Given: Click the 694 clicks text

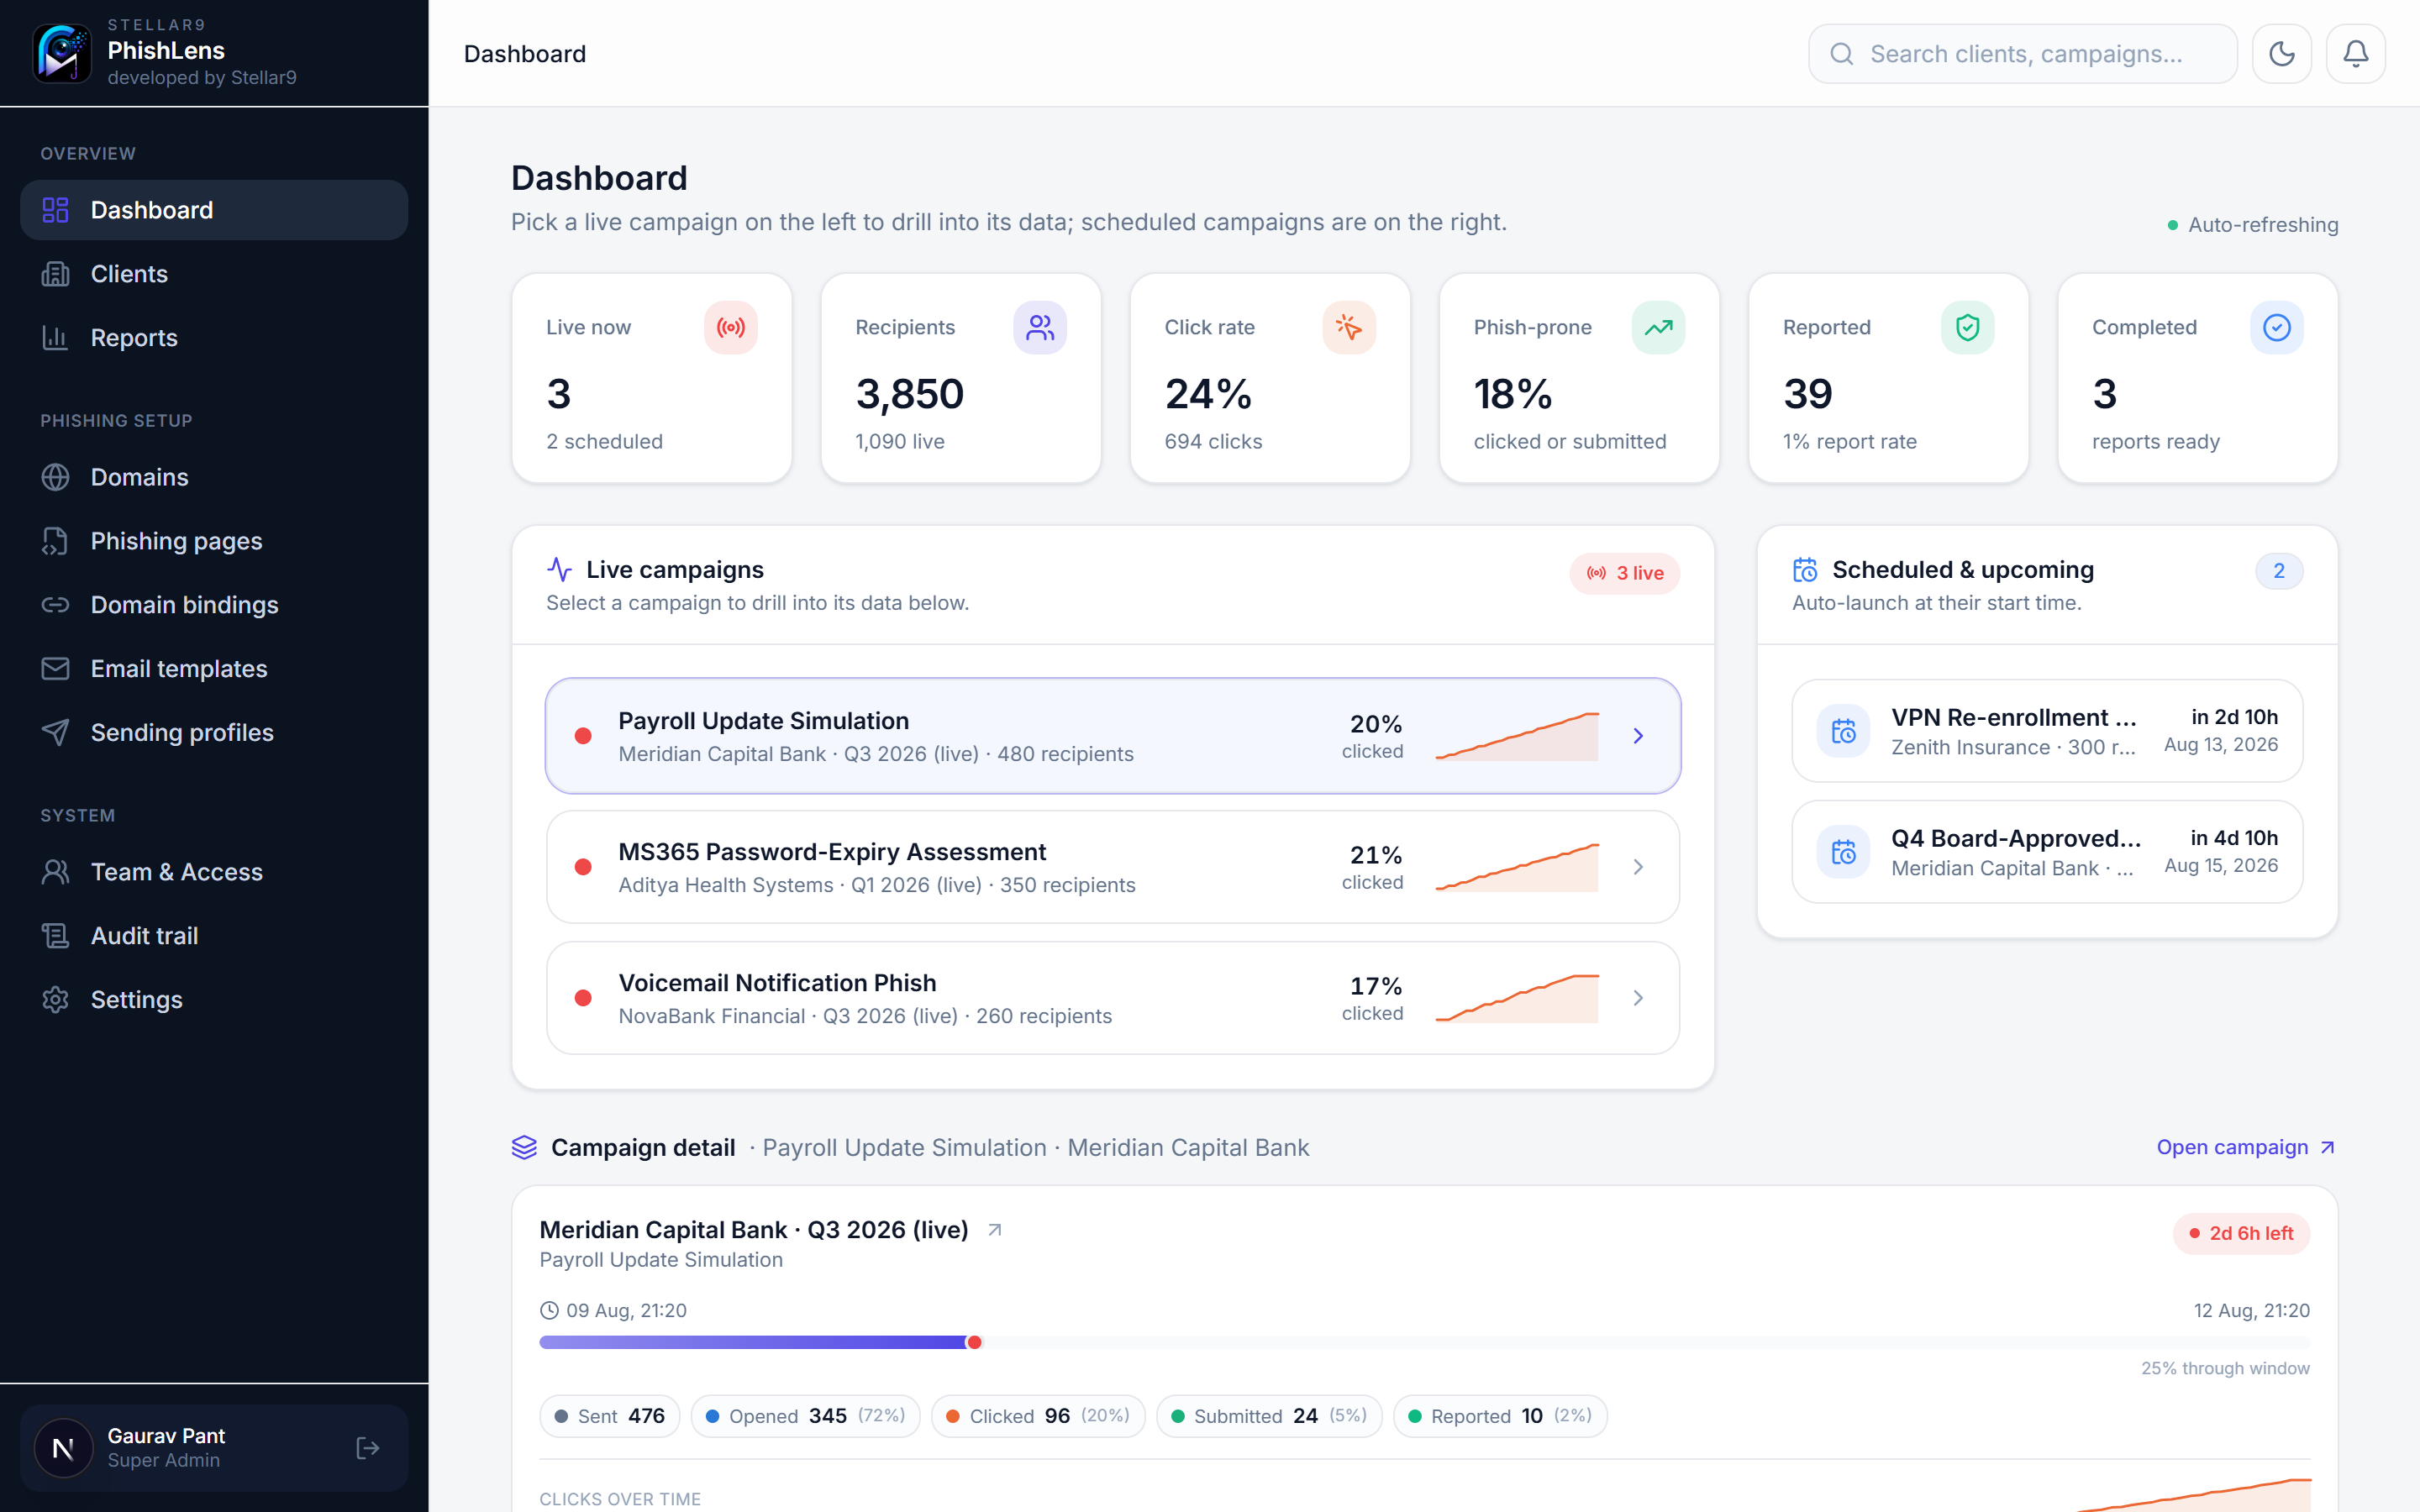Looking at the screenshot, I should pyautogui.click(x=1213, y=441).
